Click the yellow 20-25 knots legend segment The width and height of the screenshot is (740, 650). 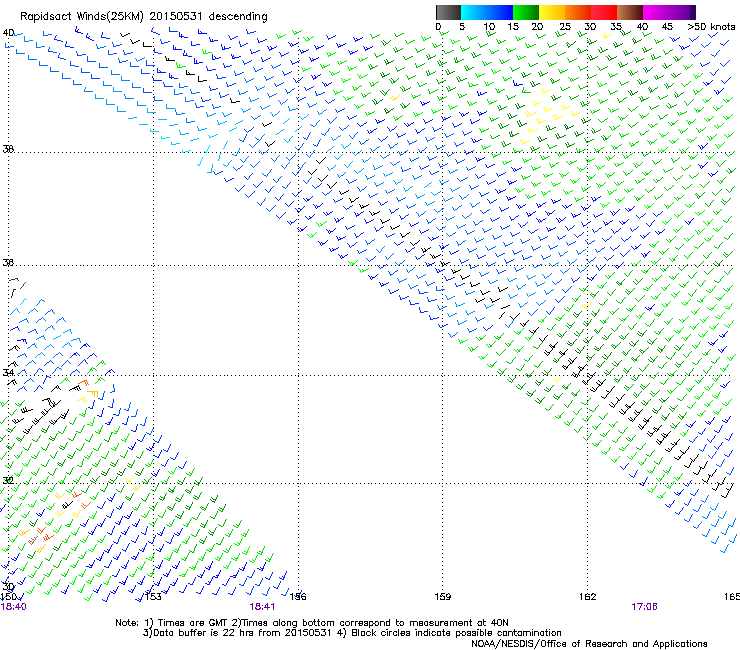552,12
